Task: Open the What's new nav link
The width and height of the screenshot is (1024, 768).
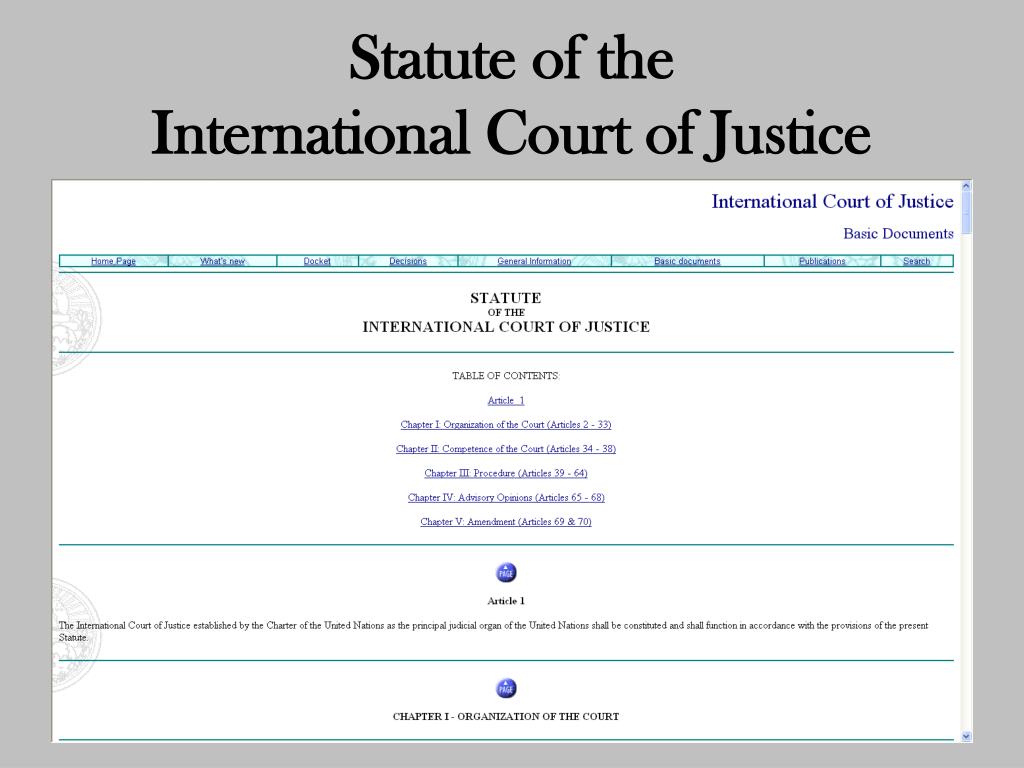Action: pyautogui.click(x=222, y=261)
